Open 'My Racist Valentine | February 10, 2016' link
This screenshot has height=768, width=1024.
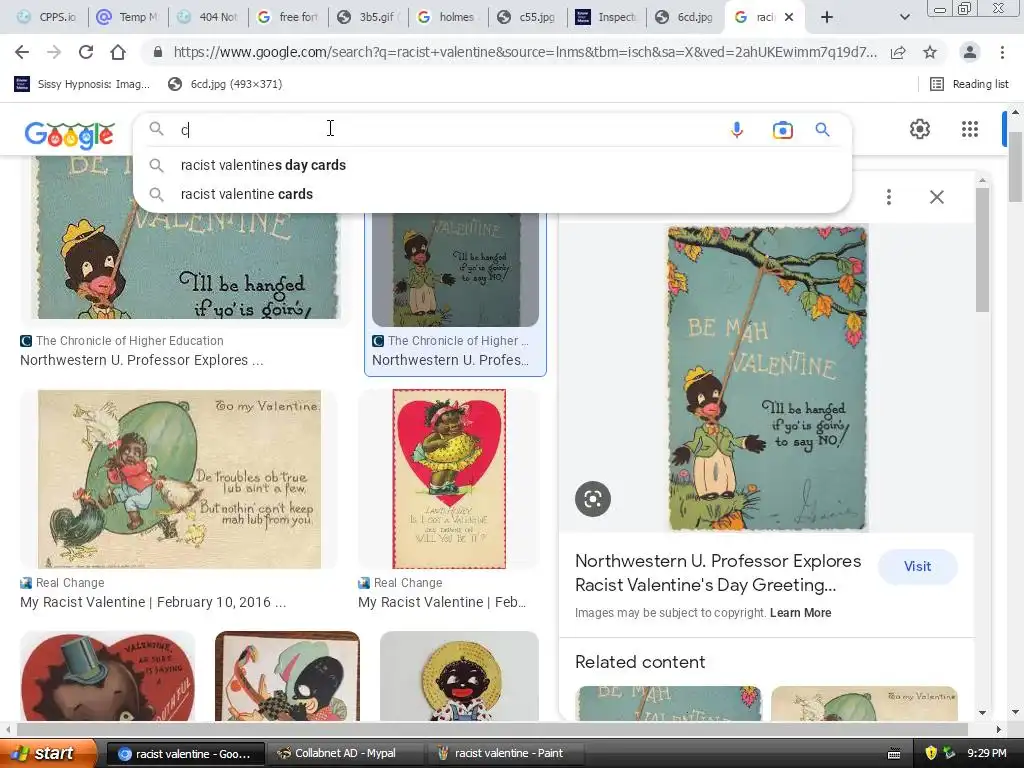point(153,602)
